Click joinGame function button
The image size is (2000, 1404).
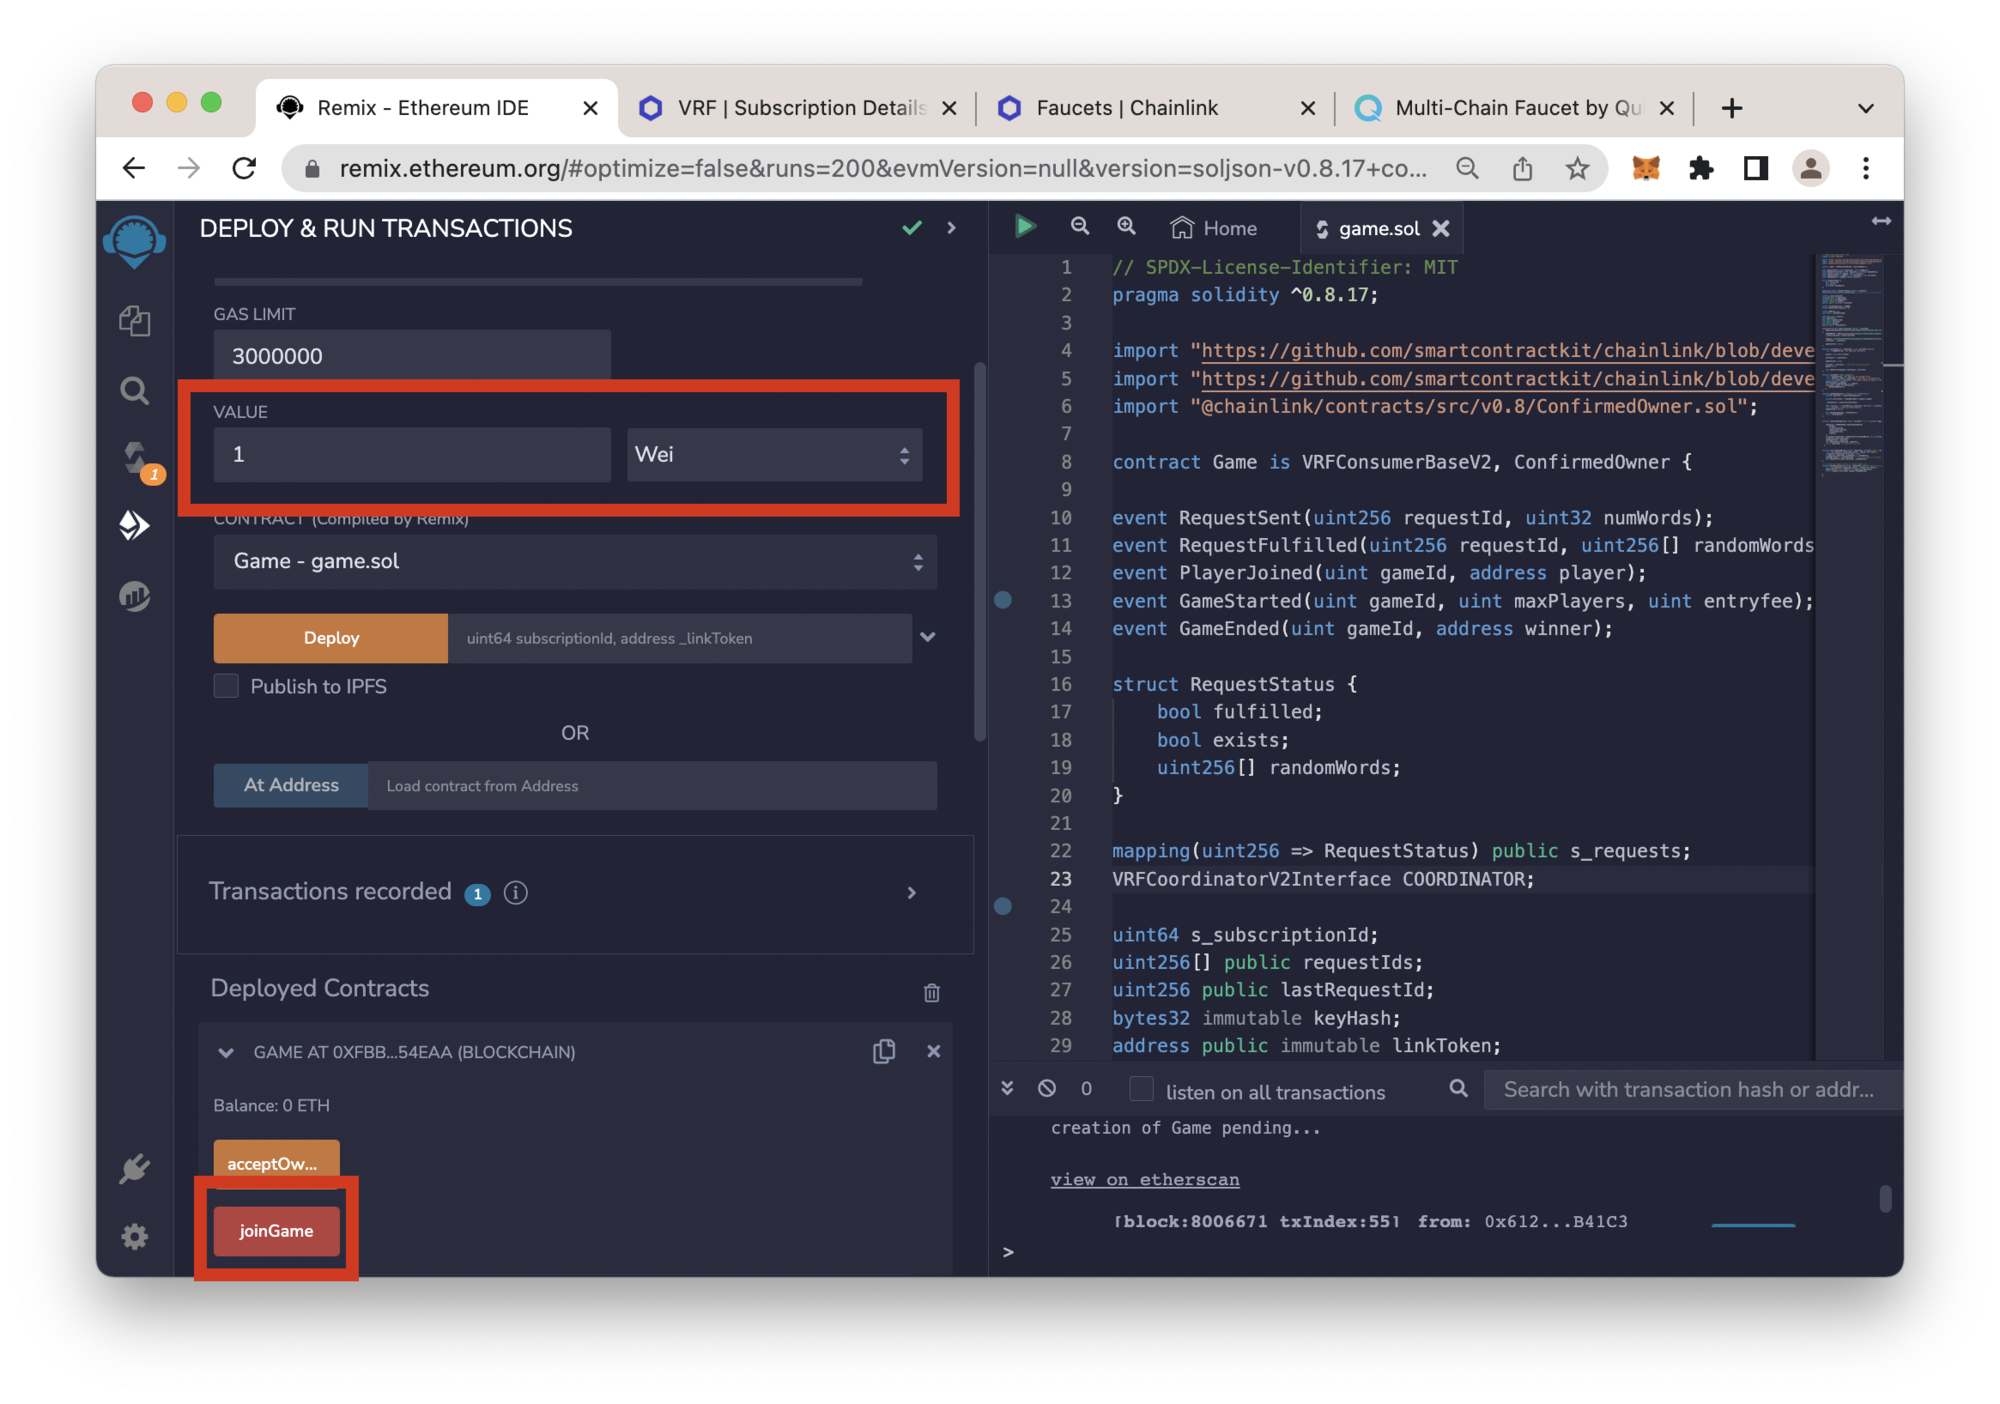[276, 1231]
